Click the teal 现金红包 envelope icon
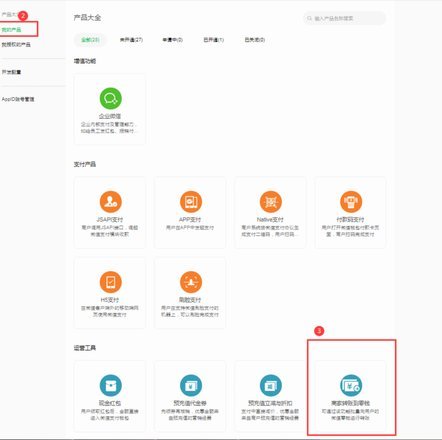442x440 pixels. 111,385
